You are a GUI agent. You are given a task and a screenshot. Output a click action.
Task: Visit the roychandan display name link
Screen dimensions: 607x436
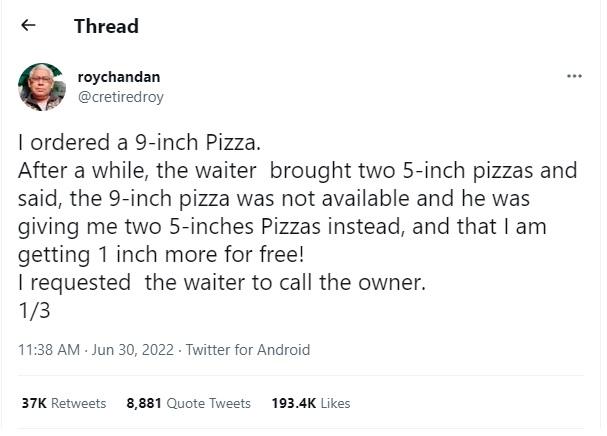click(x=119, y=77)
